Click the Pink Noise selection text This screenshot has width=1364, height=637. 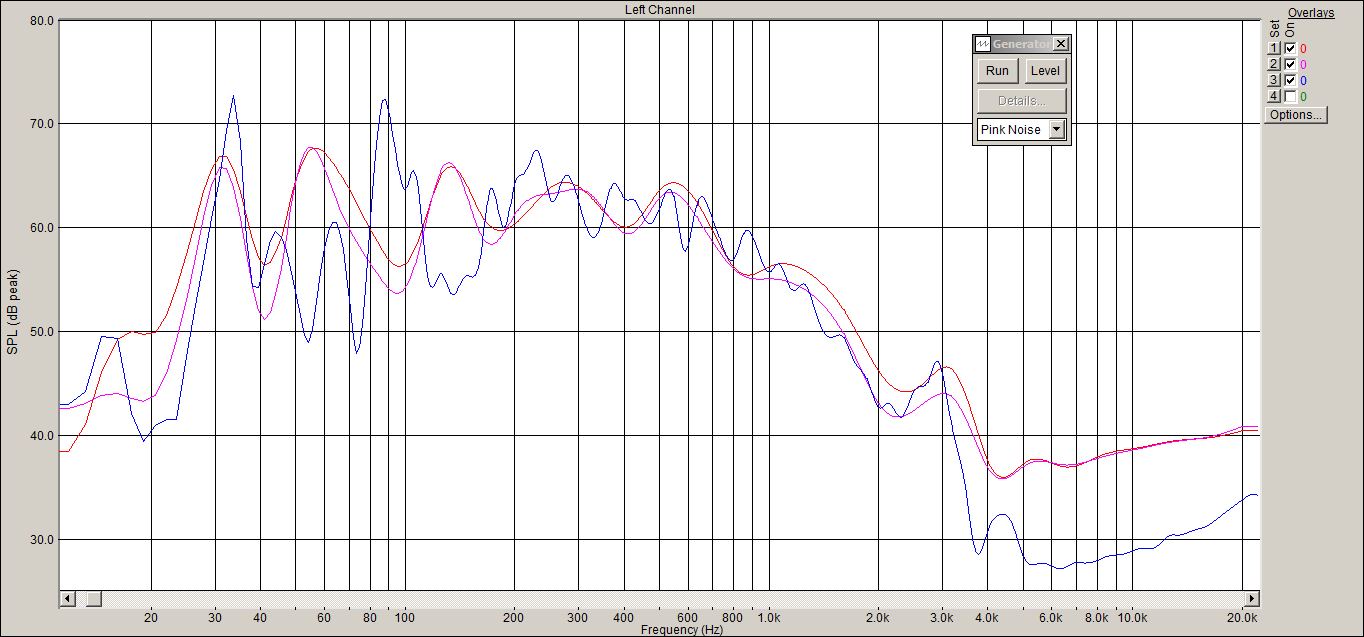click(1011, 130)
